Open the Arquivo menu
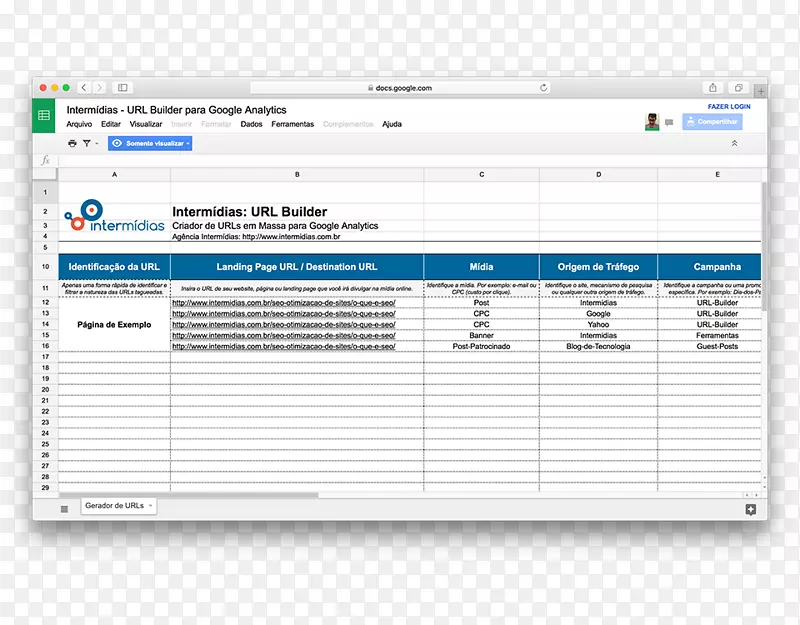The image size is (800, 625). 79,124
